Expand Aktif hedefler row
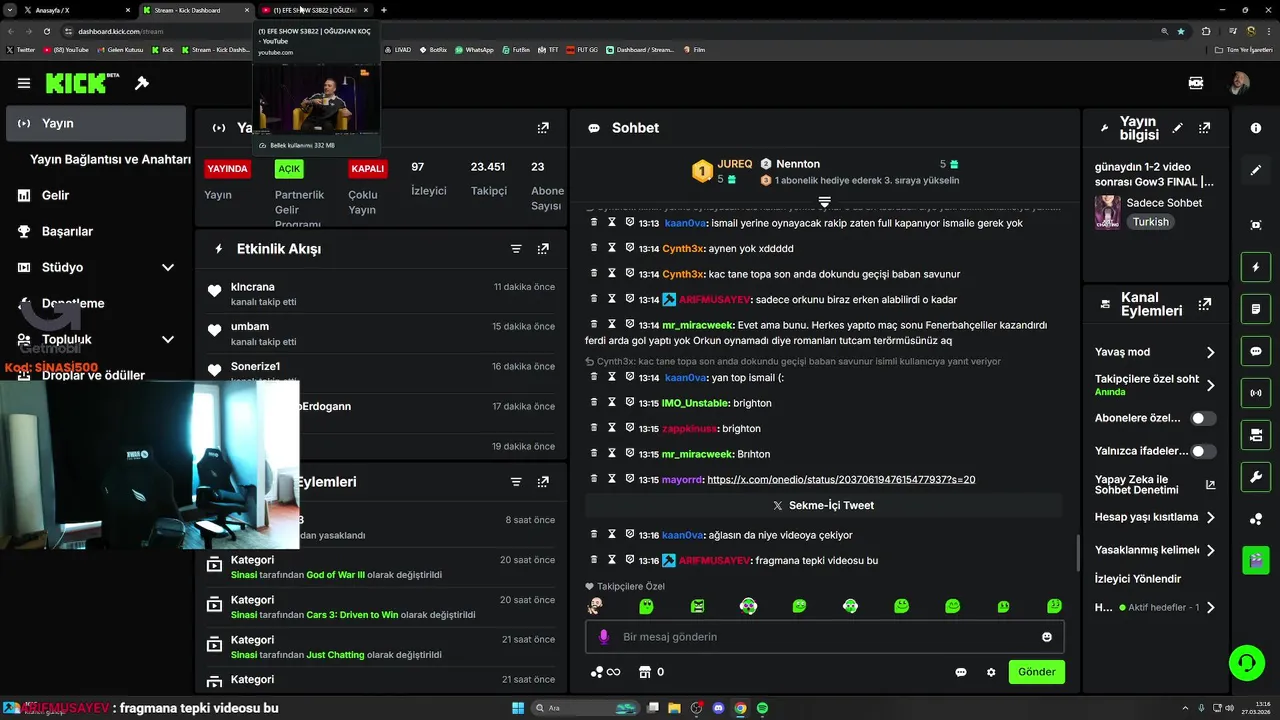The image size is (1280, 720). (1156, 607)
